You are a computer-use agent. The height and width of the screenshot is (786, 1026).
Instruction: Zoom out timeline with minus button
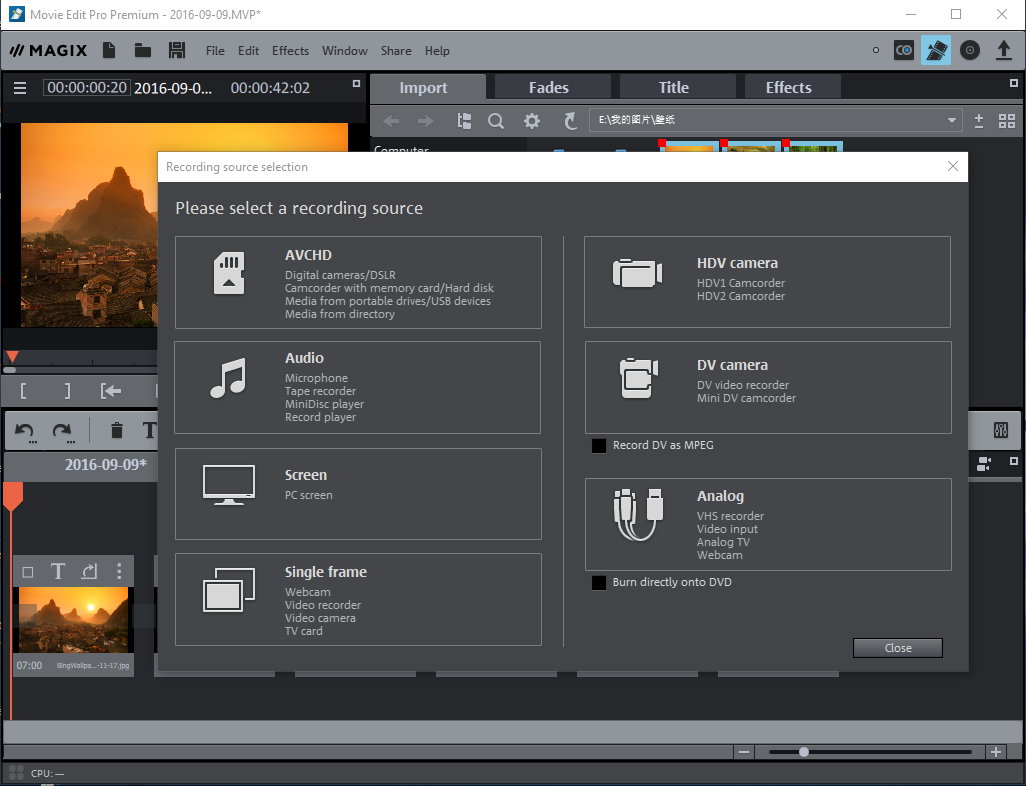(744, 752)
